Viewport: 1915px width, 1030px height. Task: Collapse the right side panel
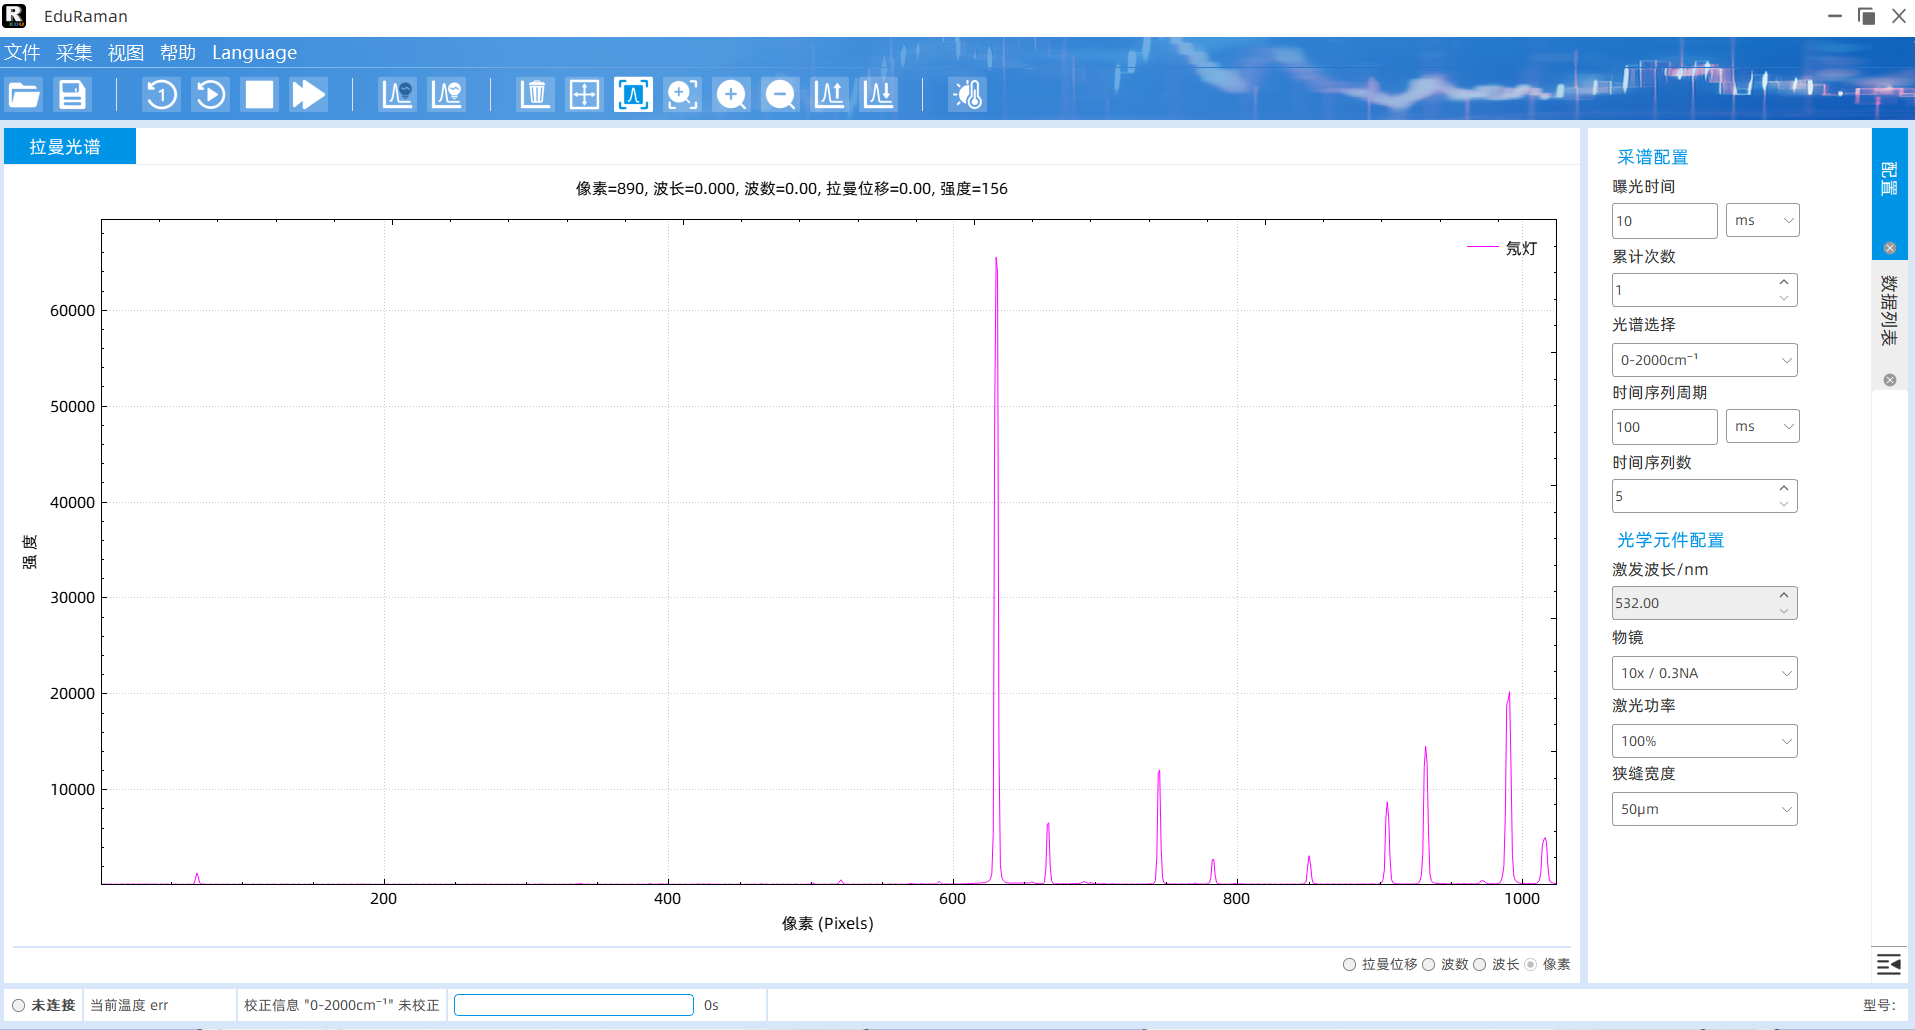[1888, 964]
